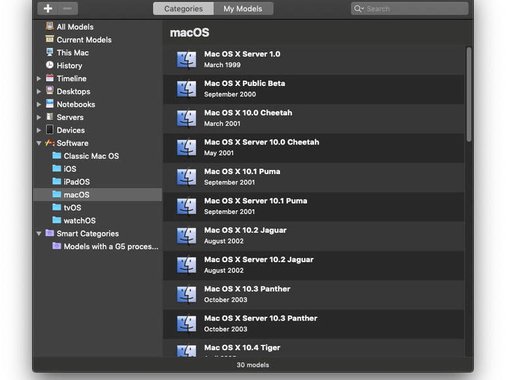506x380 pixels.
Task: Click Finder icon for Mac OS X 10.0 Cheetah
Action: click(x=186, y=118)
